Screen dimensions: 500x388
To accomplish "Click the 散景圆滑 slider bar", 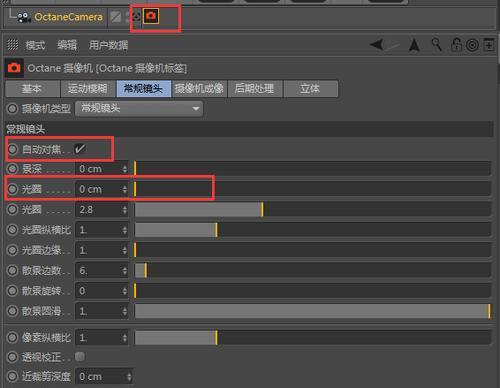I will coord(313,311).
